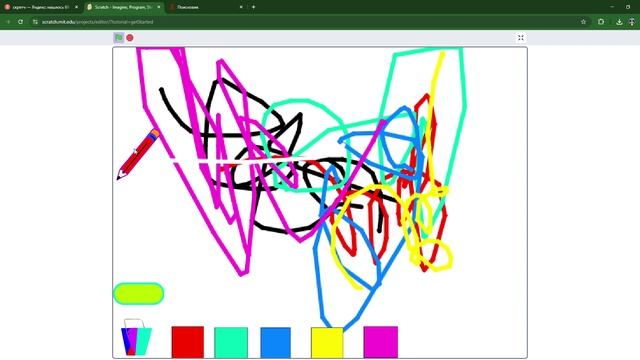Pick the red color square
This screenshot has width=640, height=360.
point(188,342)
